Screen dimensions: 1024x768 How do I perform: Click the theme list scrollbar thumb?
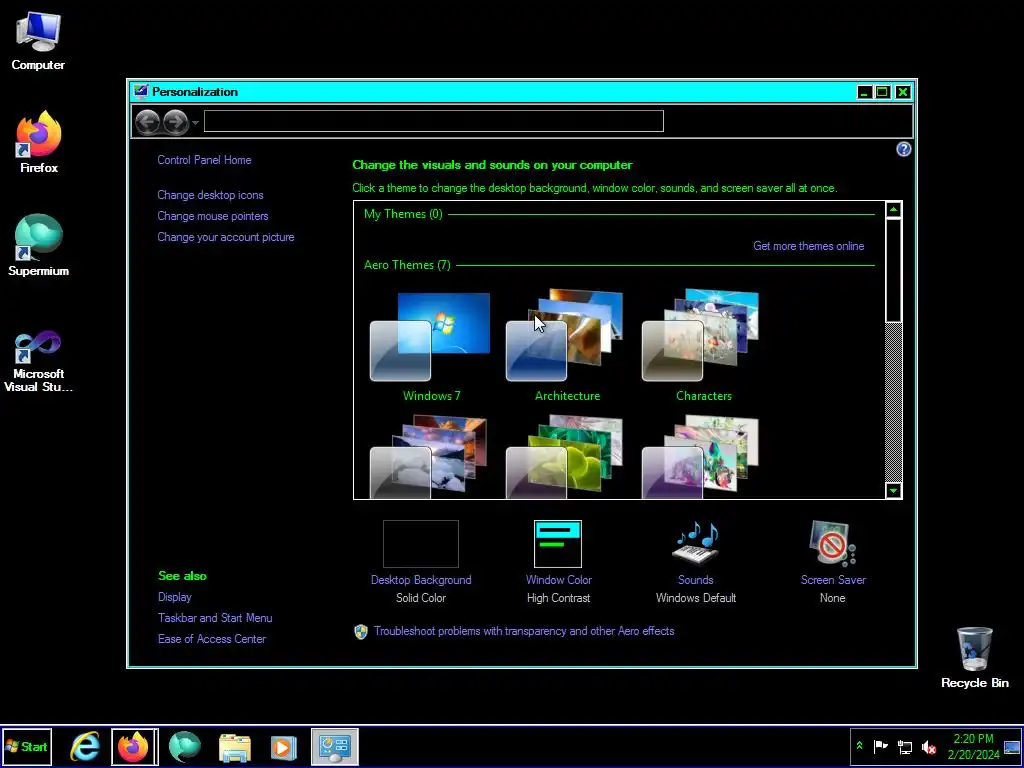click(893, 270)
